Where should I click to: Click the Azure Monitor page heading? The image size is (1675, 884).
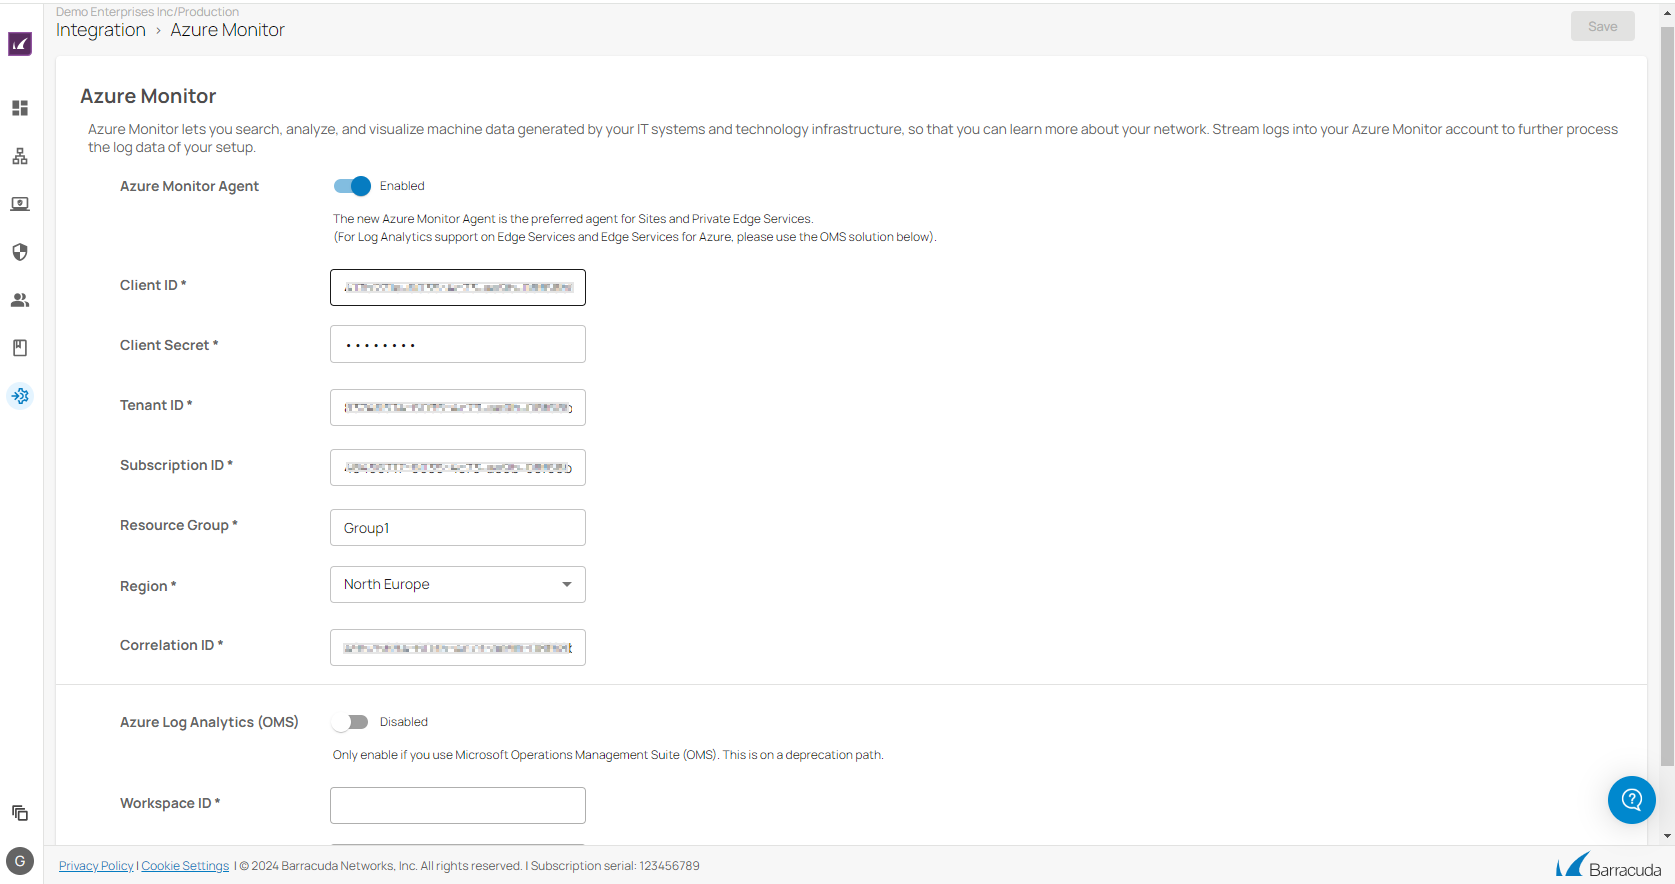[148, 96]
